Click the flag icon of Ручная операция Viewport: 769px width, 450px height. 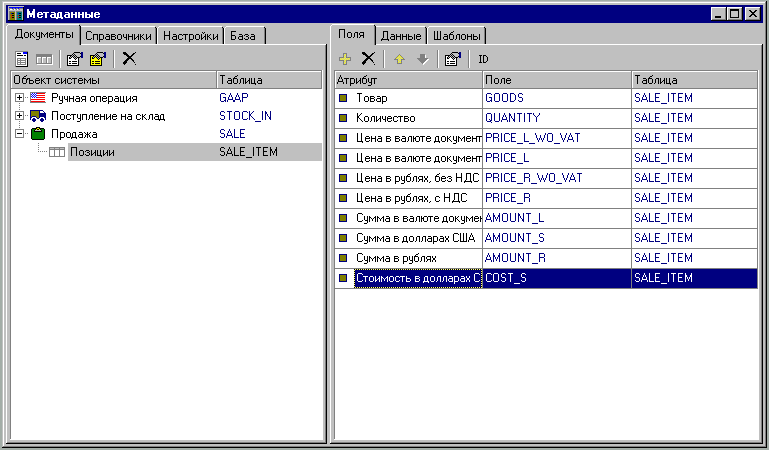tap(38, 98)
